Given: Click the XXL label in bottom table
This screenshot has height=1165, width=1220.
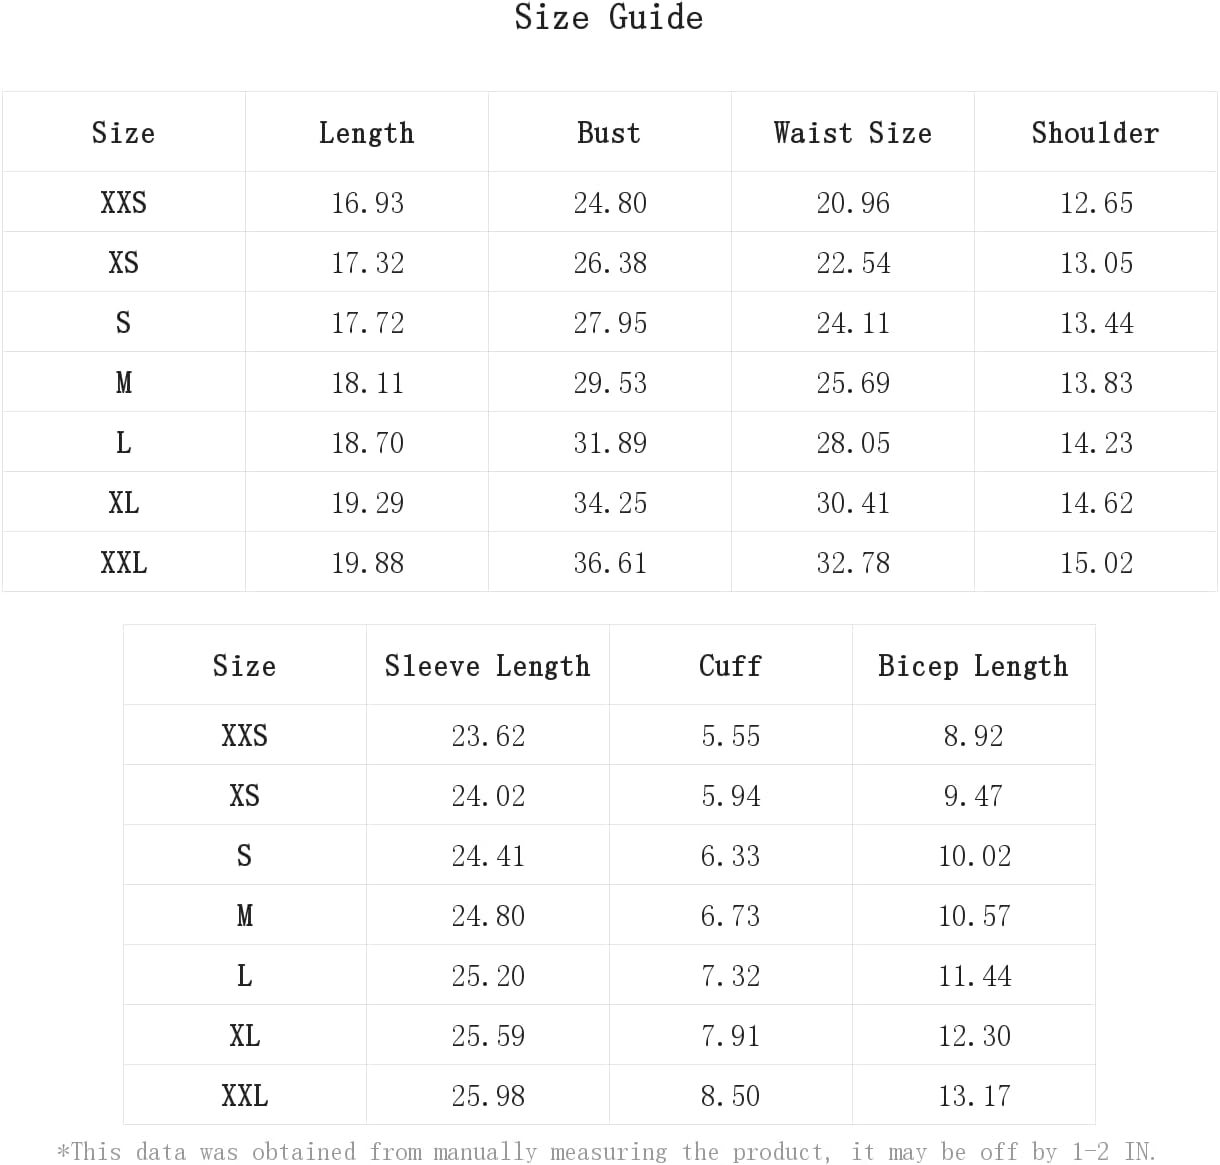Looking at the screenshot, I should [x=244, y=1096].
